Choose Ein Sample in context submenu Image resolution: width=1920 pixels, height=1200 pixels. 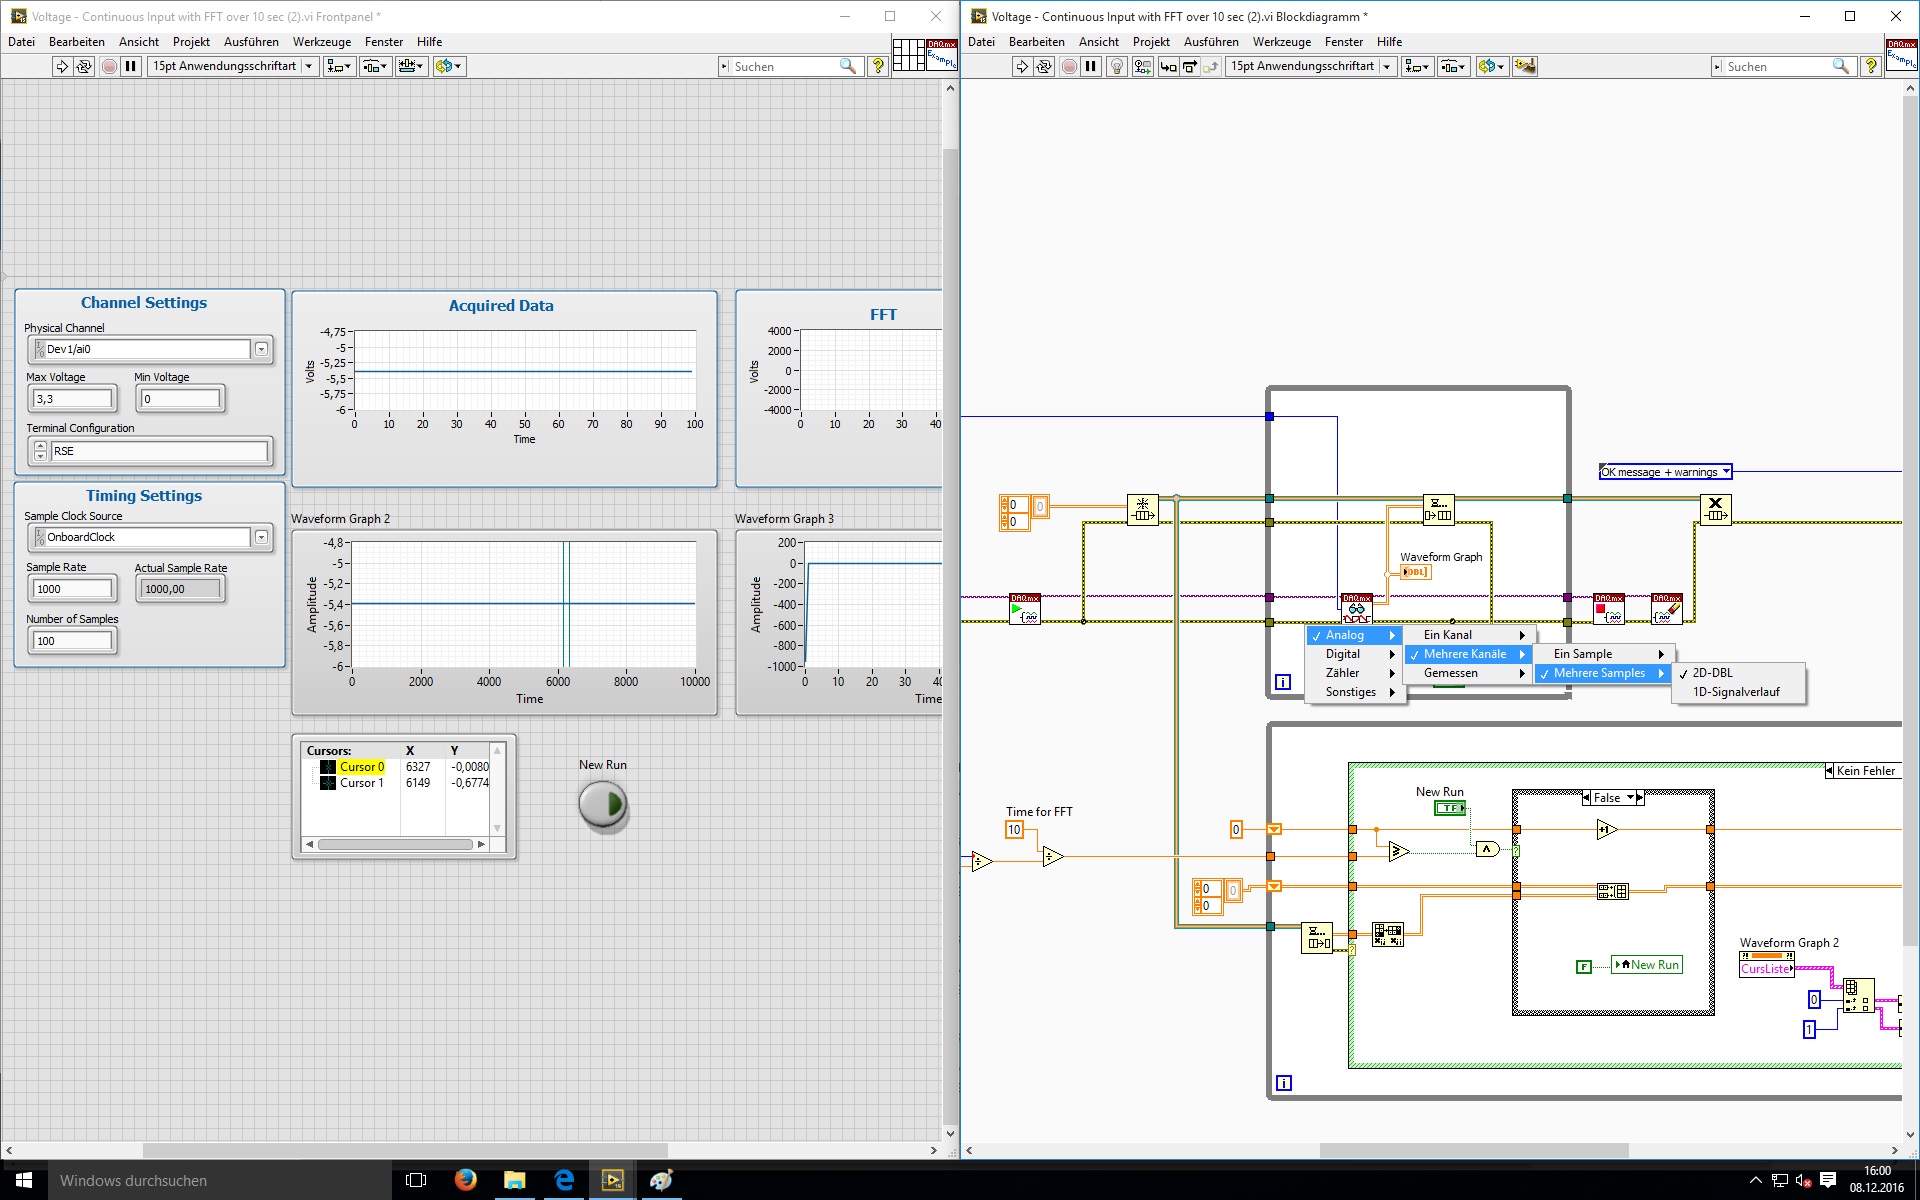coord(1583,654)
